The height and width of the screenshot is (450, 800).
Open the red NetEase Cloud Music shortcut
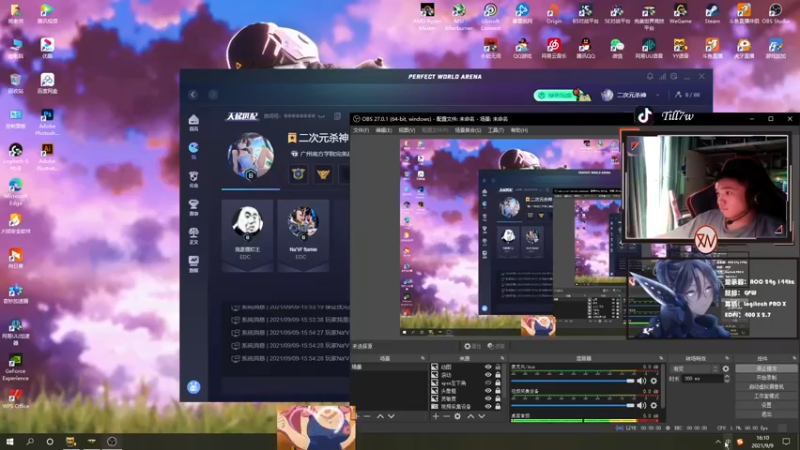tap(554, 49)
